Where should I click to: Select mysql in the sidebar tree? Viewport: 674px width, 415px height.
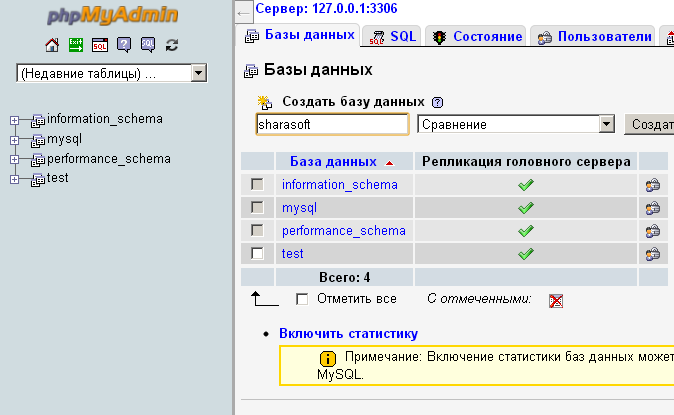click(x=64, y=139)
